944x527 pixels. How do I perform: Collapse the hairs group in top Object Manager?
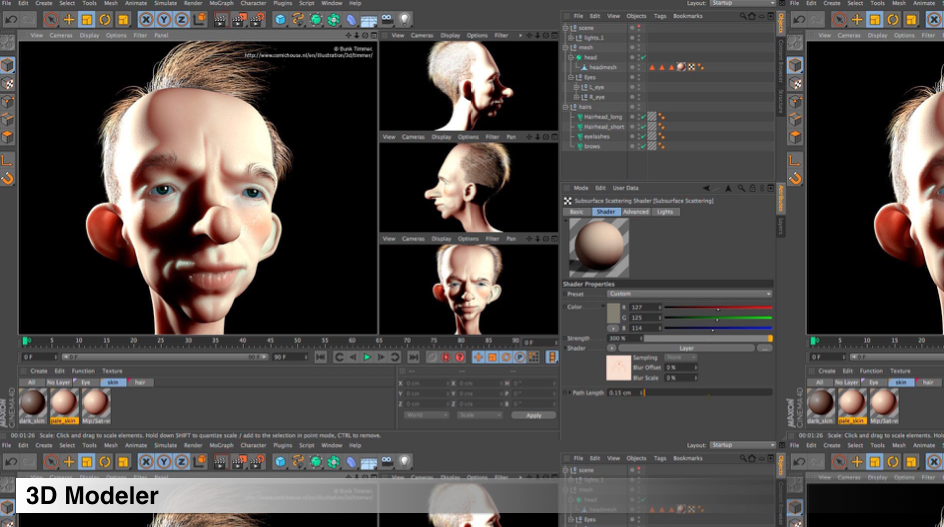(565, 107)
